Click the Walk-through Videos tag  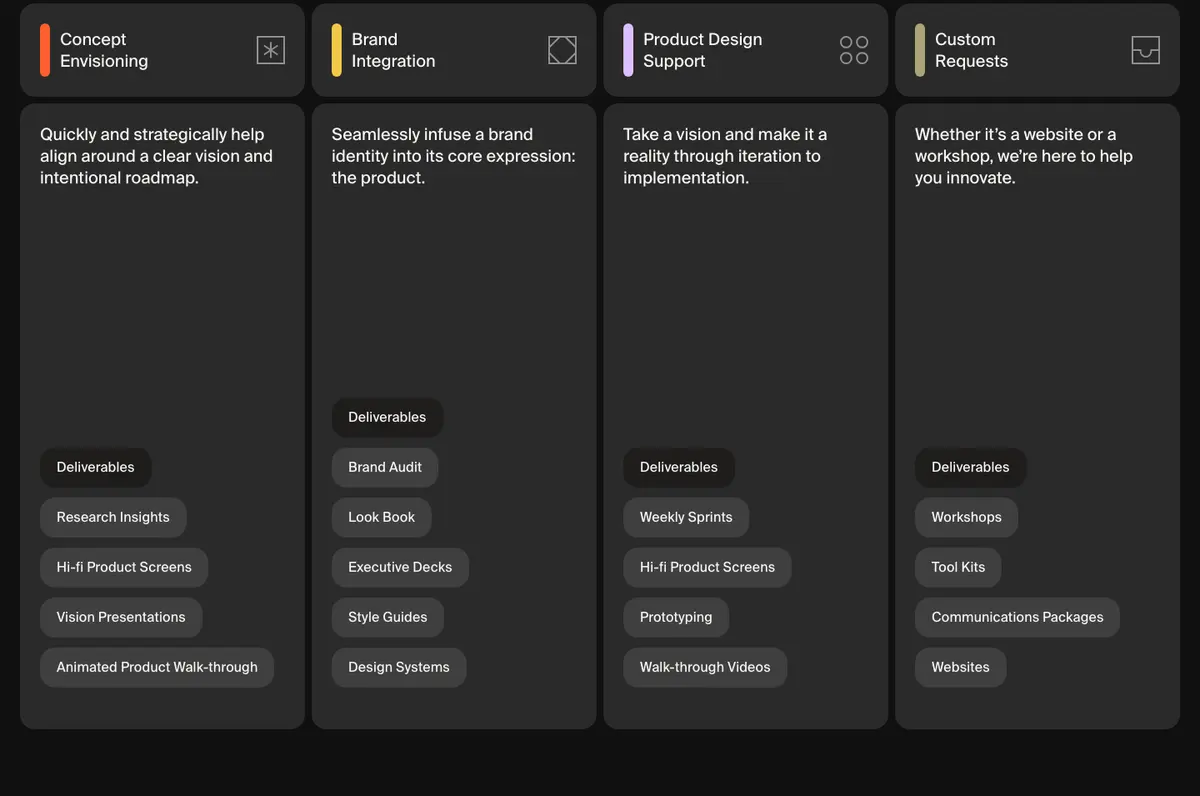pyautogui.click(x=705, y=667)
